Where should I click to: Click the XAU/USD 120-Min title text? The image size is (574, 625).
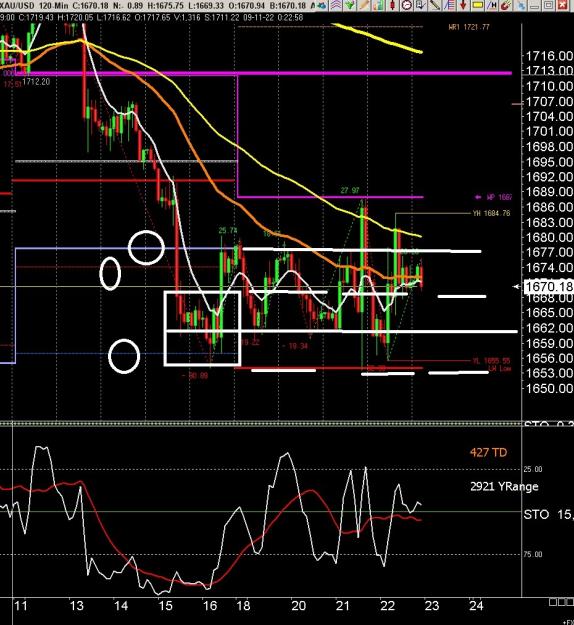click(x=35, y=6)
